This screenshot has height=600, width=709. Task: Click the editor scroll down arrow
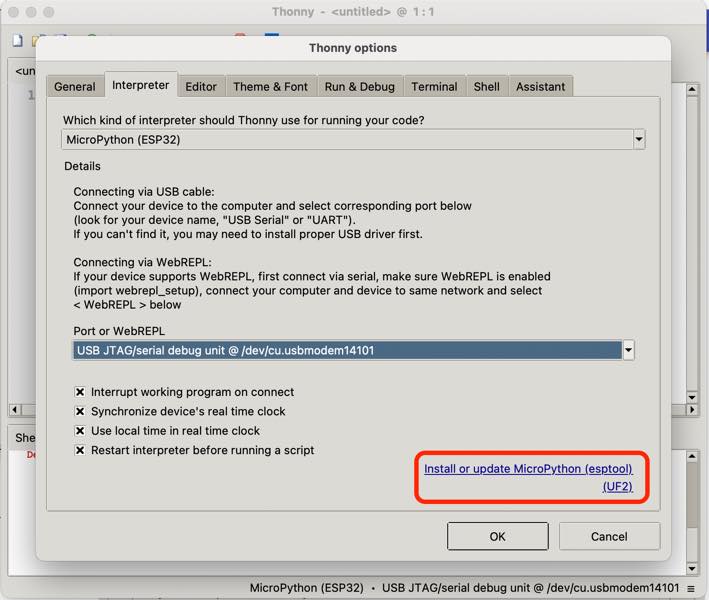[x=692, y=397]
